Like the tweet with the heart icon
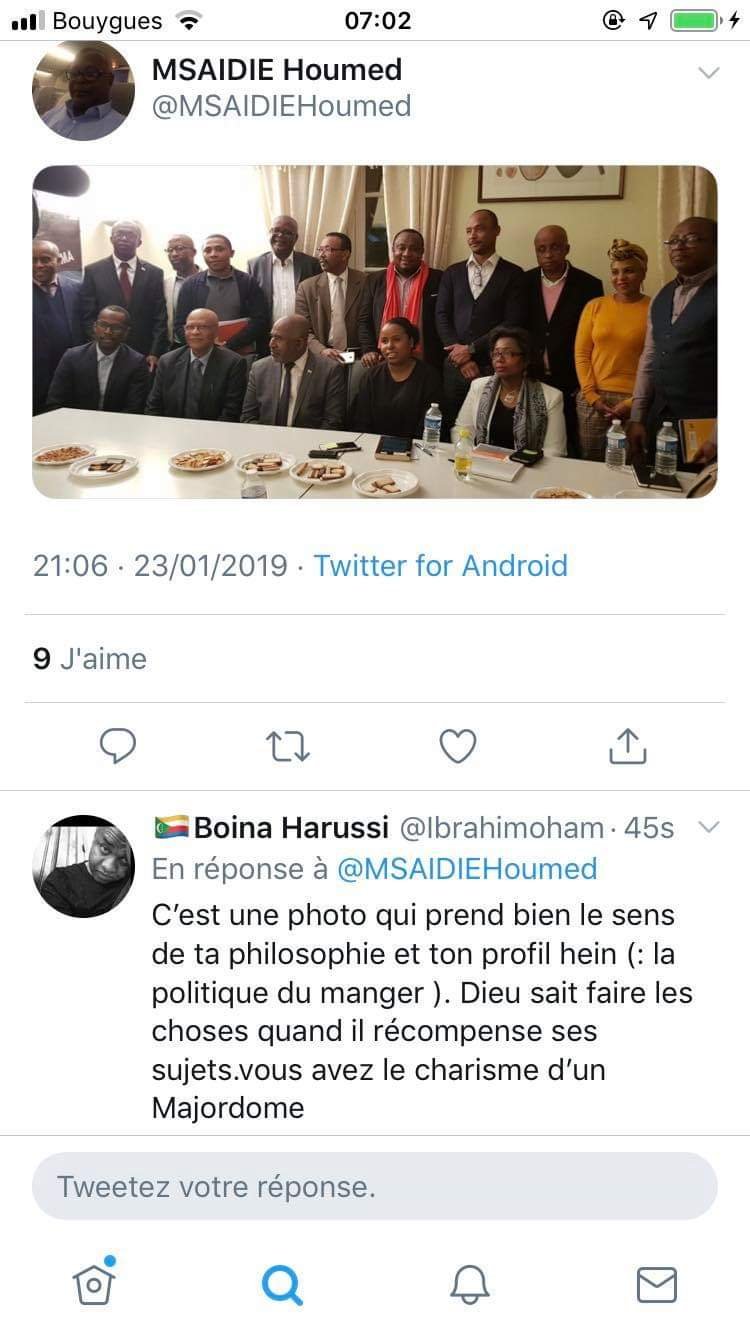 (458, 746)
